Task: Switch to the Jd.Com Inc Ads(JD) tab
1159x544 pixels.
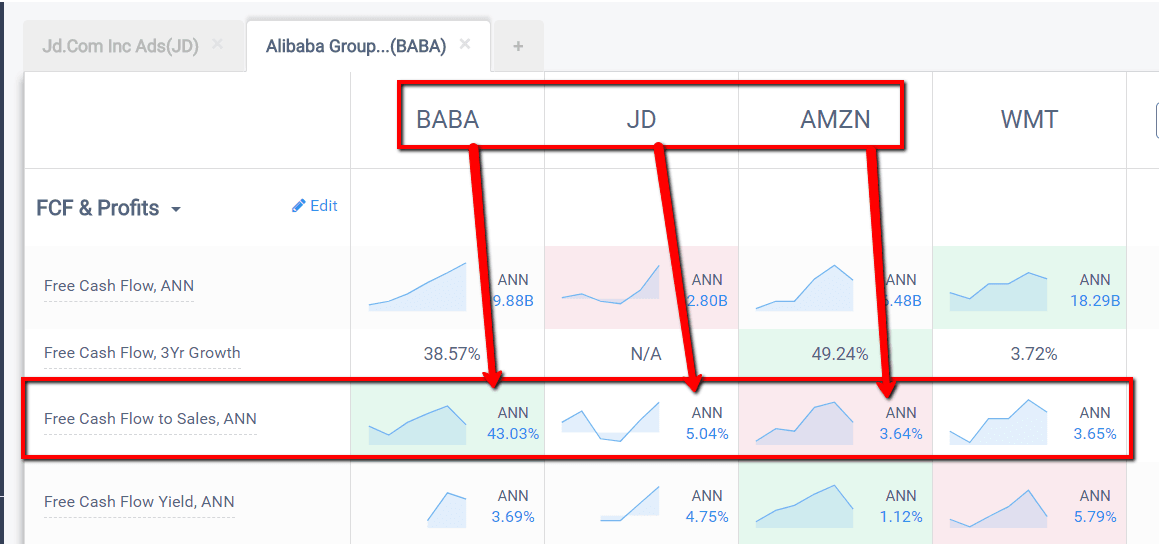Action: 120,46
